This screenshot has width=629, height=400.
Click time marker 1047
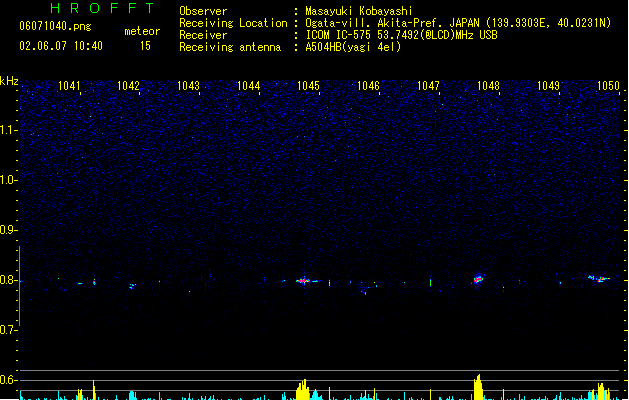pyautogui.click(x=428, y=86)
